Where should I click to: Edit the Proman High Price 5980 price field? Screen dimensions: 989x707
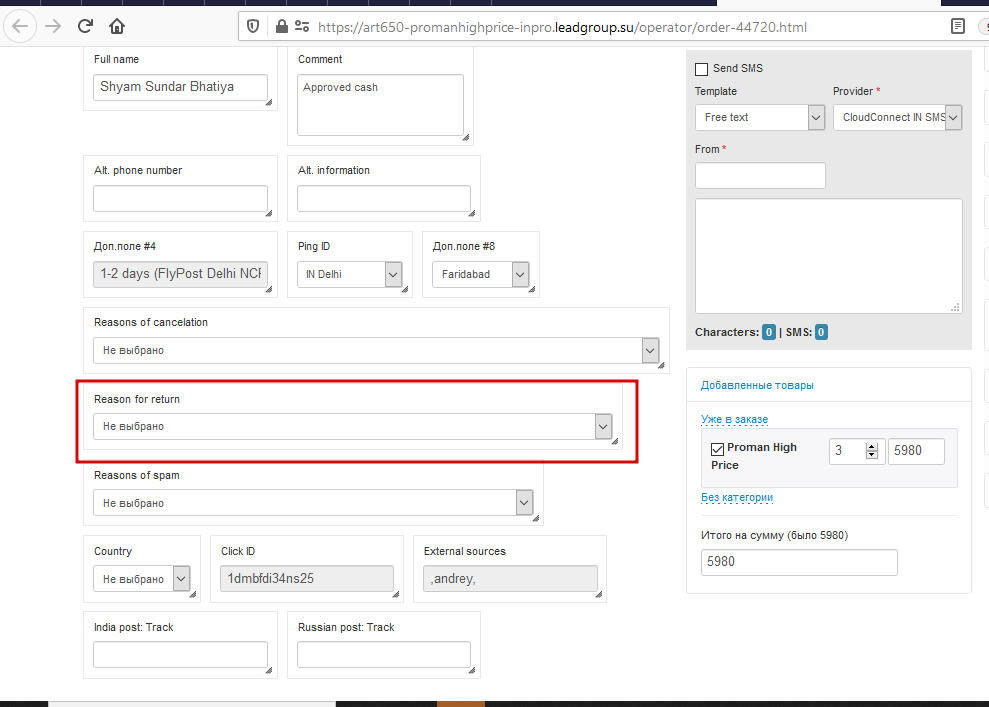tap(916, 451)
